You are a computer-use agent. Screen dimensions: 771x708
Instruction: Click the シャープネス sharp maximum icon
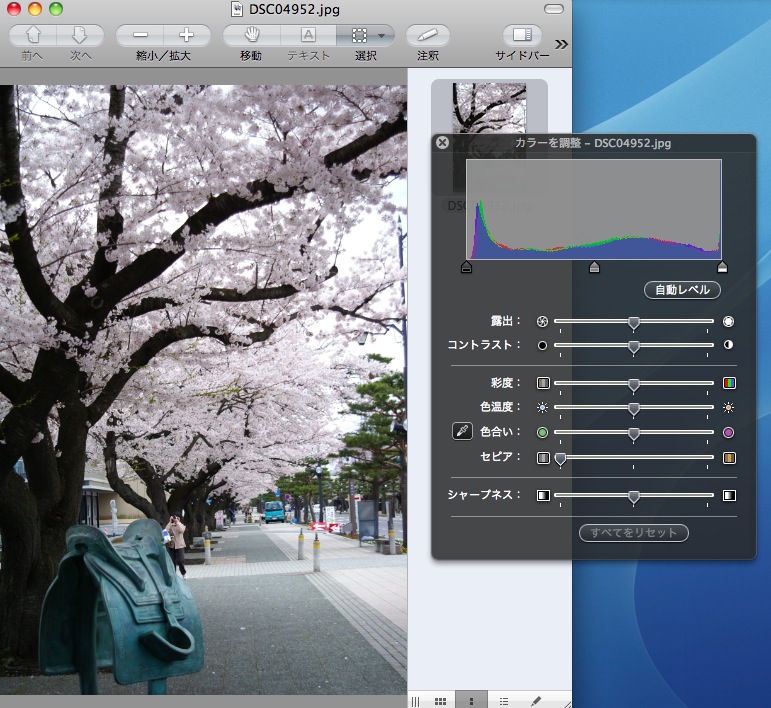click(729, 495)
